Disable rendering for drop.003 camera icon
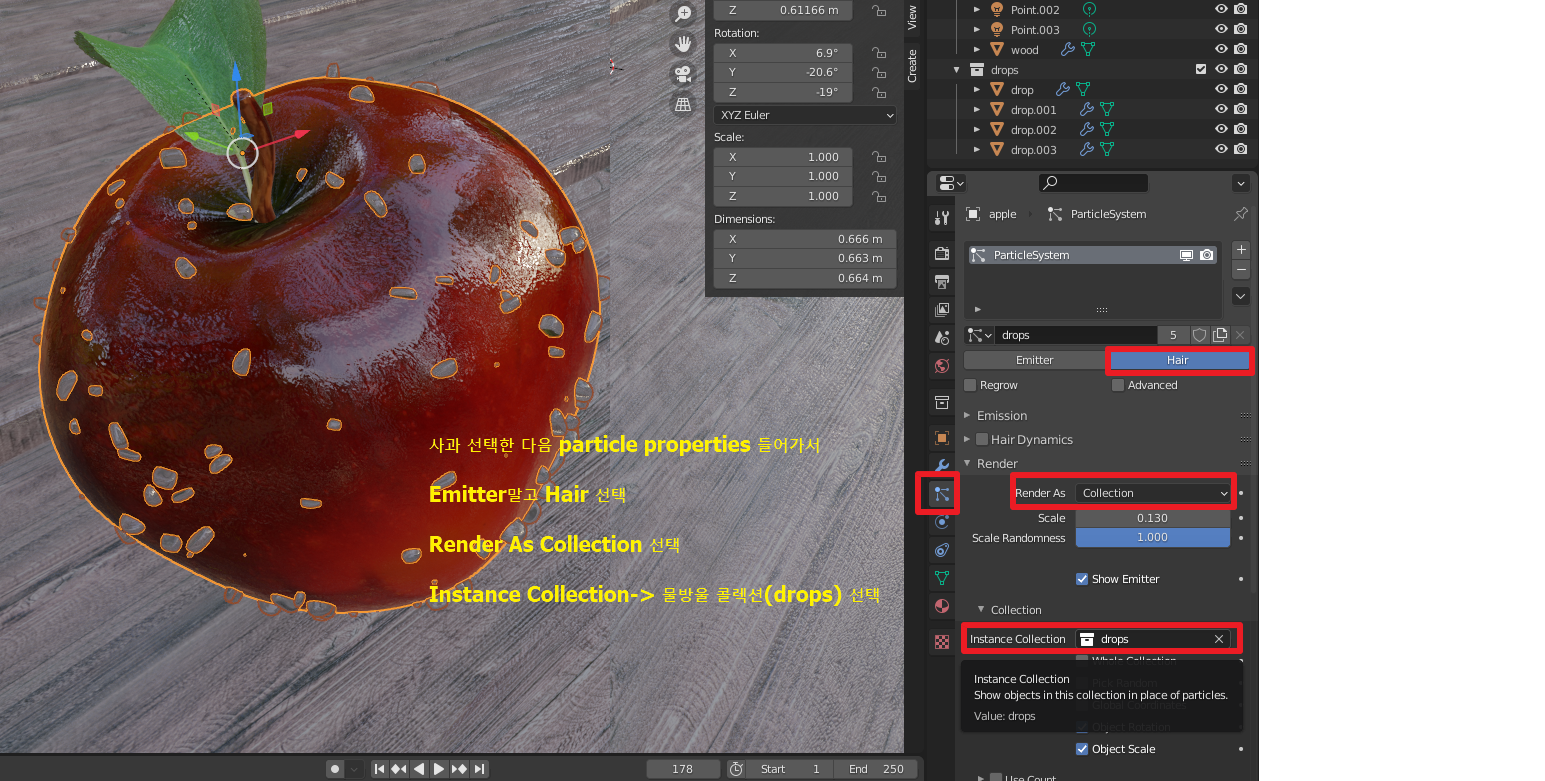 point(1241,149)
